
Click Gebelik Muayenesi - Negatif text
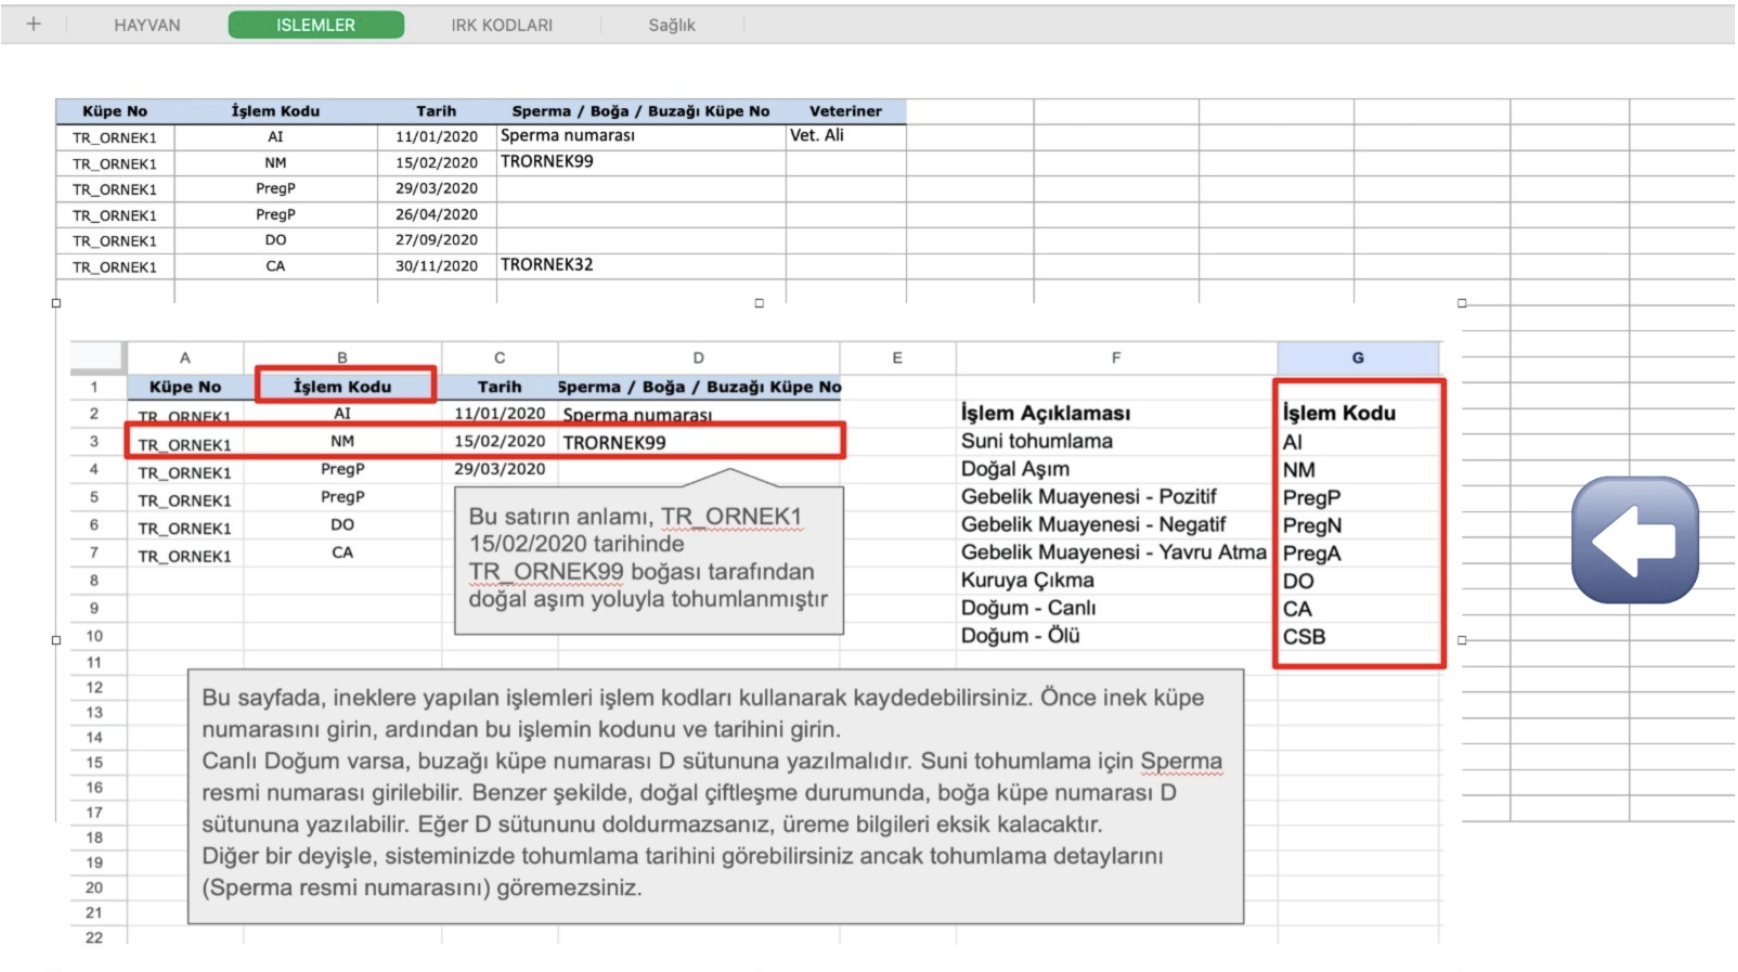coord(1093,524)
